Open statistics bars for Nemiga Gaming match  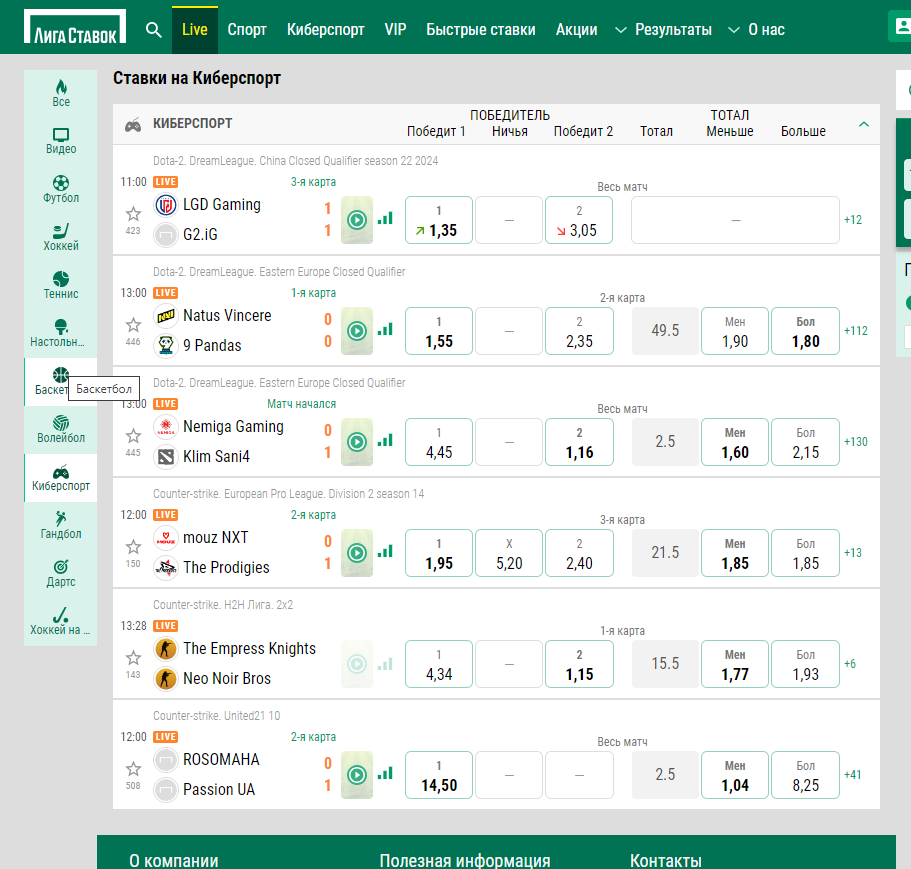385,440
